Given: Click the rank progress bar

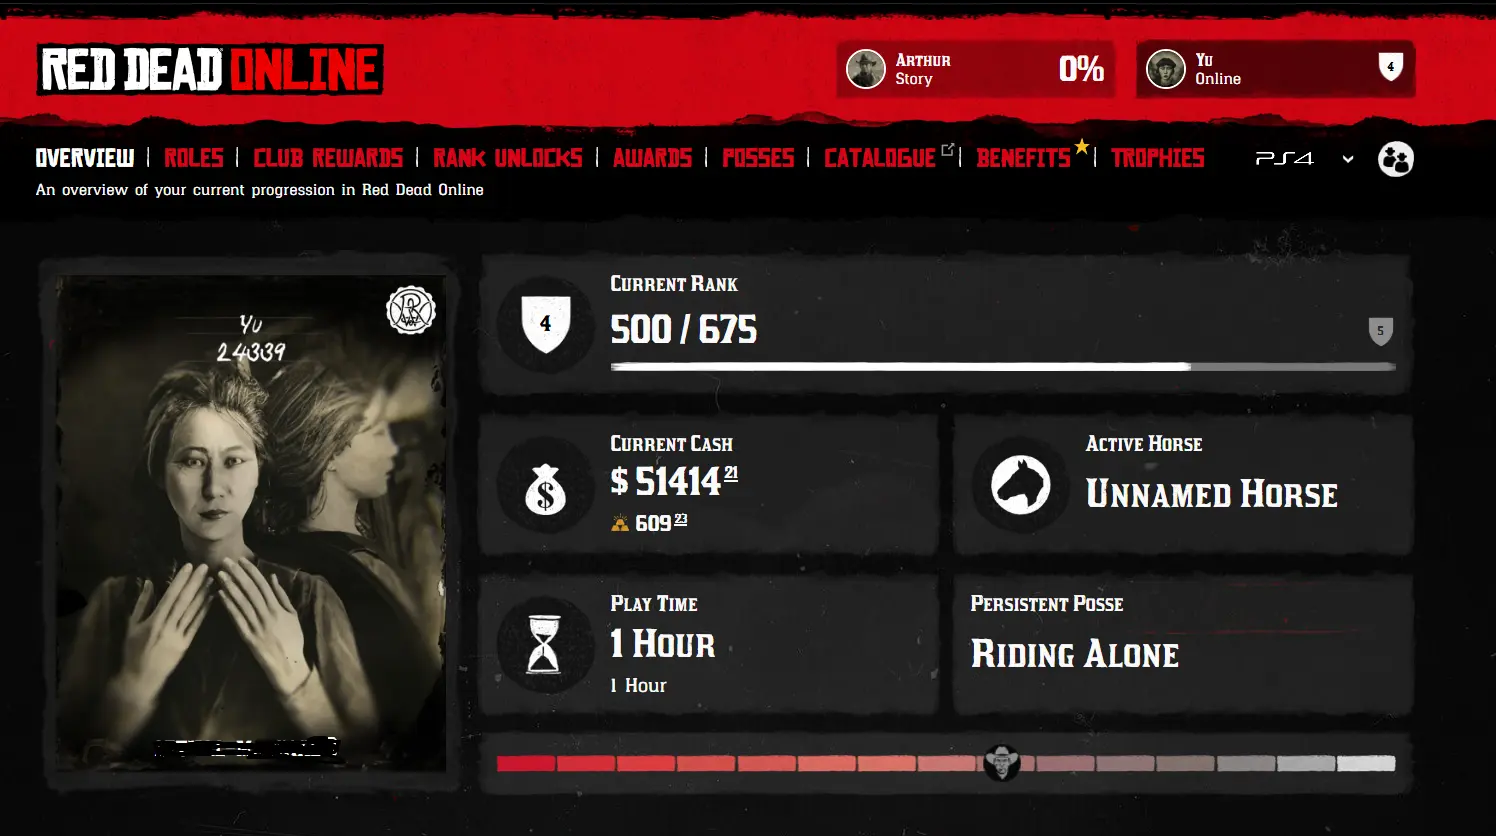Looking at the screenshot, I should click(1003, 367).
